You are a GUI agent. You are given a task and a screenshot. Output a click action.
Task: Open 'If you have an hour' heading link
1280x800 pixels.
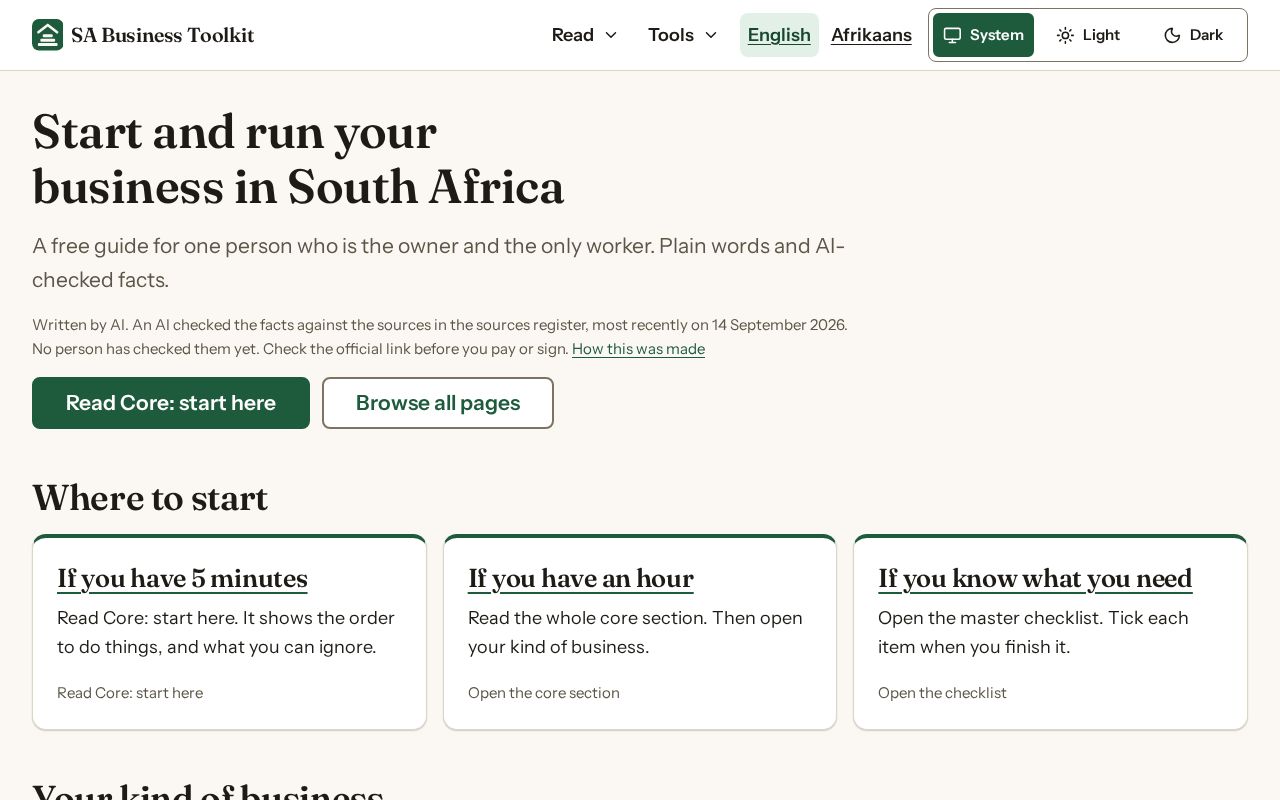pyautogui.click(x=580, y=578)
